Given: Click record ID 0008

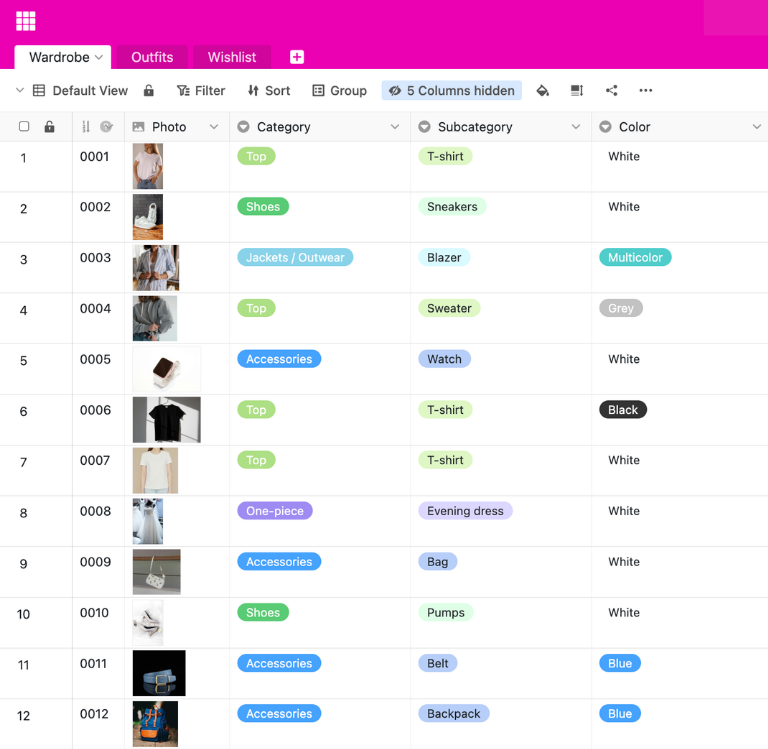Looking at the screenshot, I should point(96,511).
